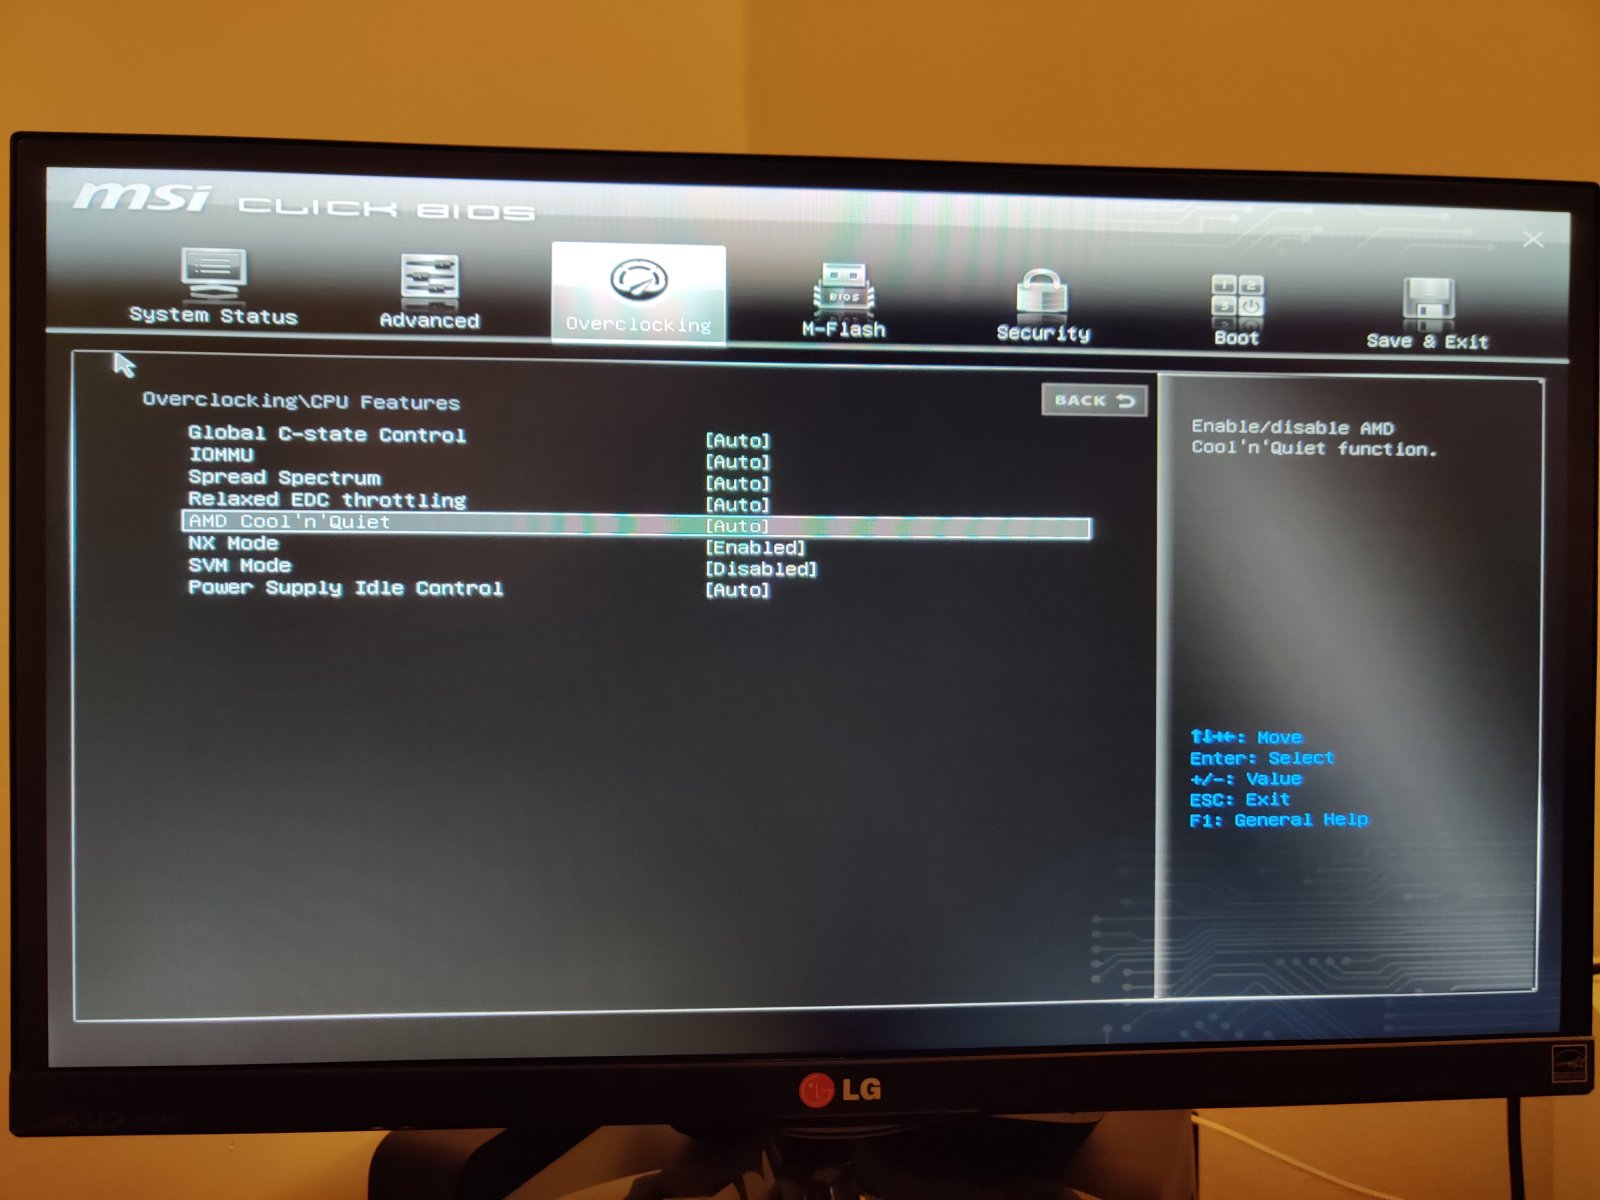Click the +/-: Value hint
The image size is (1600, 1200).
[x=1245, y=779]
